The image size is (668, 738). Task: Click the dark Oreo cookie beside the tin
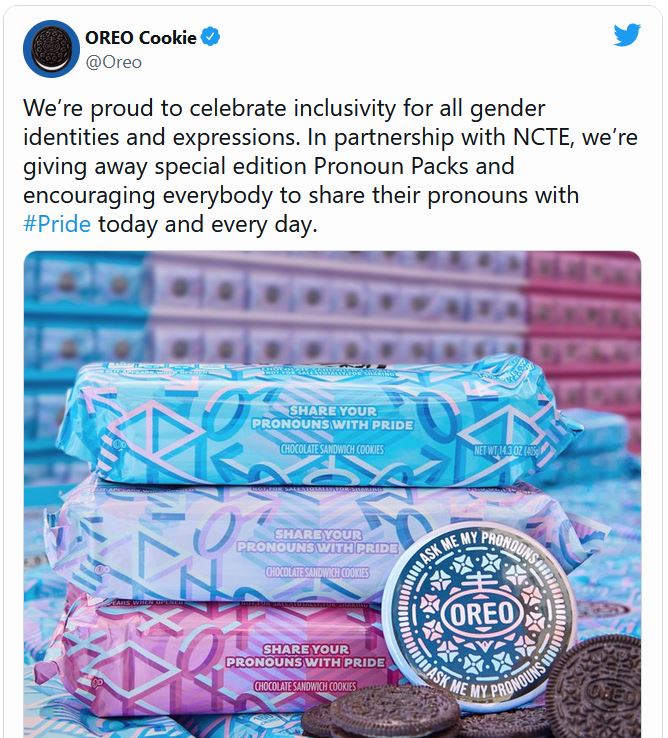595,685
